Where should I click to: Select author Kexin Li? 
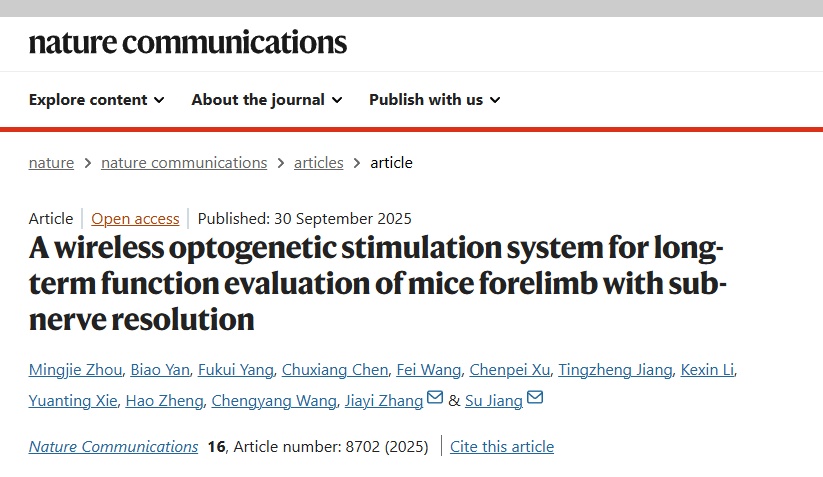pyautogui.click(x=707, y=370)
